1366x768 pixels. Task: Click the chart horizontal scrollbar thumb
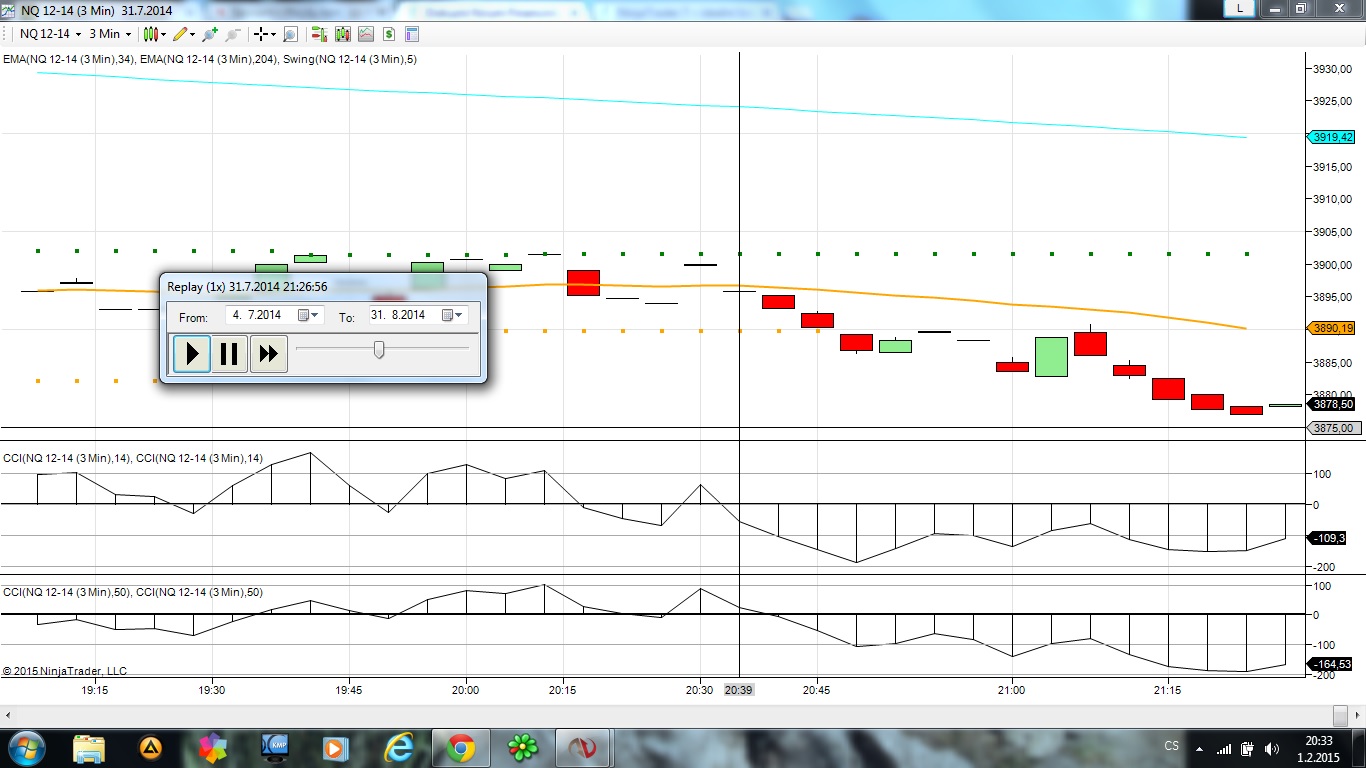coord(1340,715)
